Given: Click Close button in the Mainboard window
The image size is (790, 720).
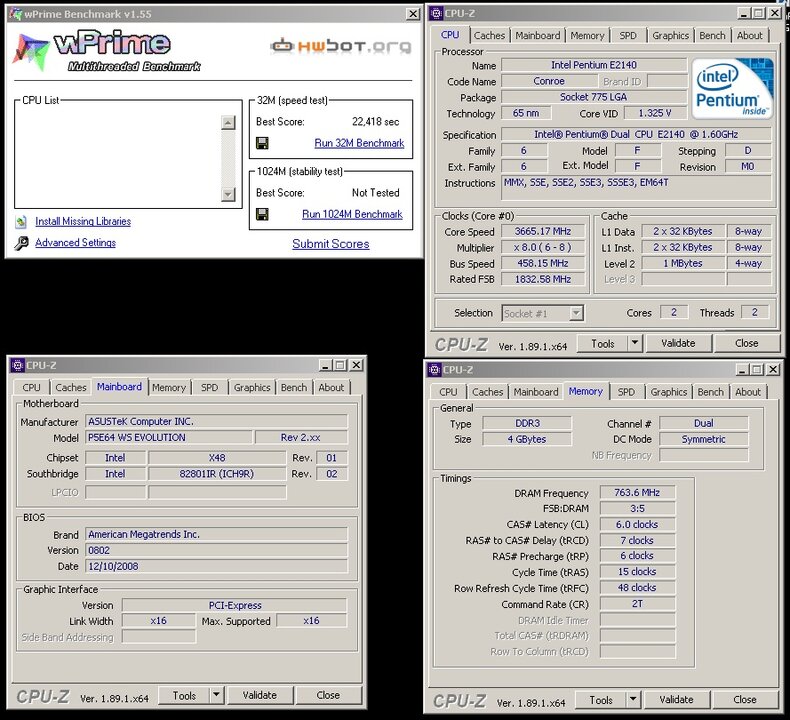Looking at the screenshot, I should click(328, 696).
